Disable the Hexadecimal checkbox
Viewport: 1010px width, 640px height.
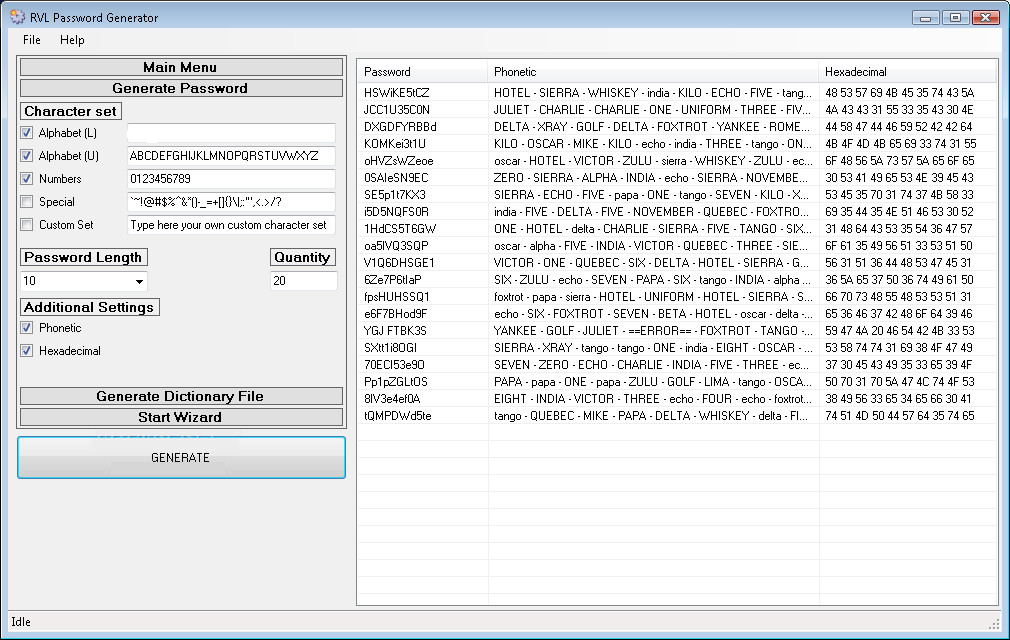coord(26,351)
